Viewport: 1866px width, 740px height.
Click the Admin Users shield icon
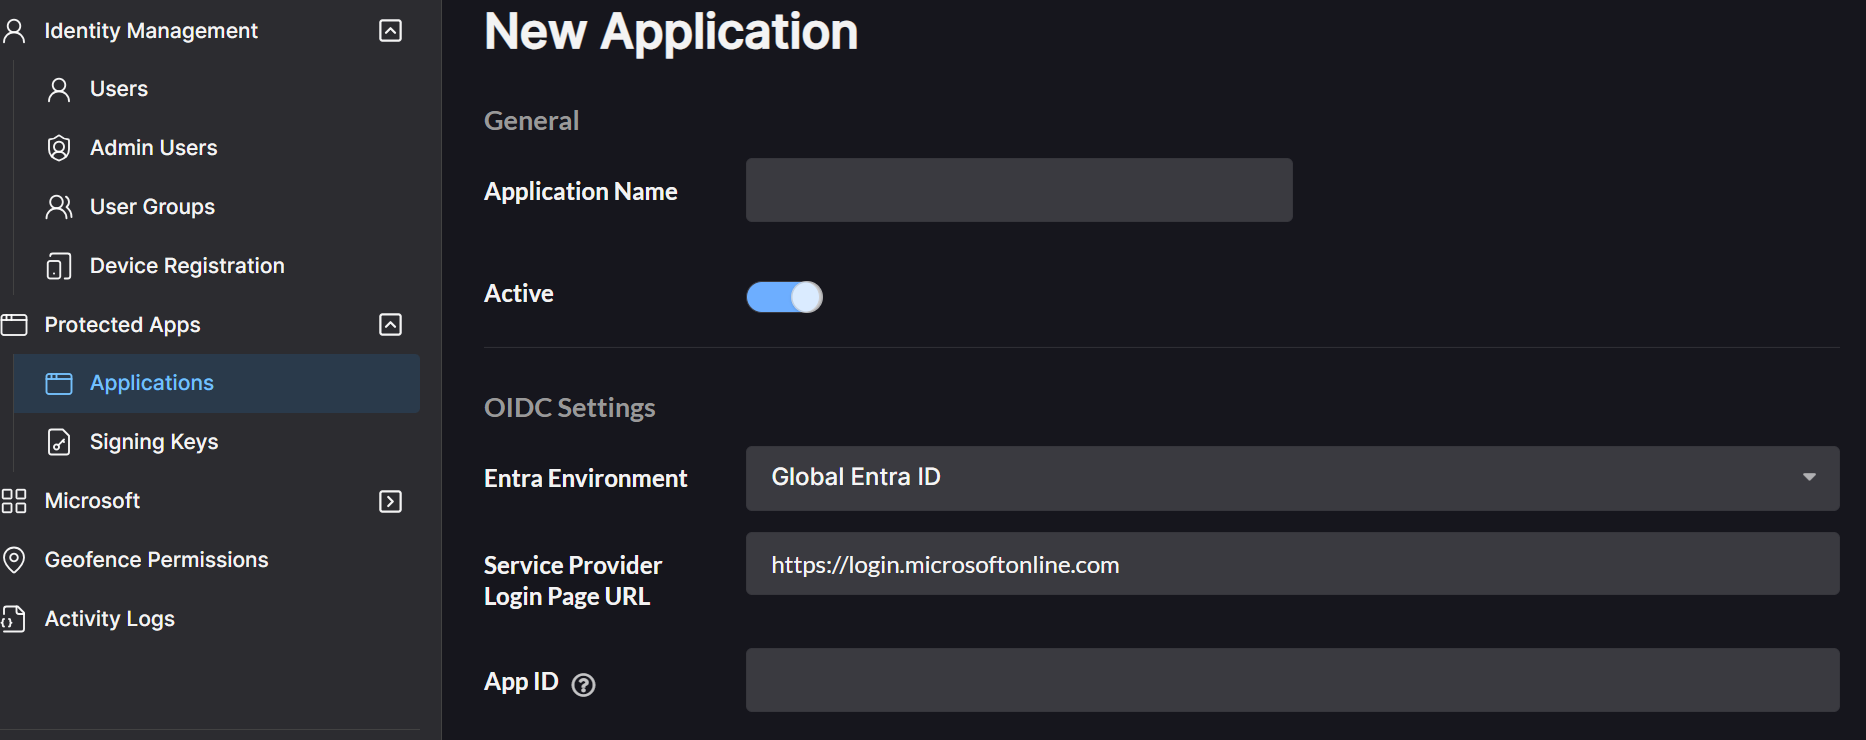point(59,148)
